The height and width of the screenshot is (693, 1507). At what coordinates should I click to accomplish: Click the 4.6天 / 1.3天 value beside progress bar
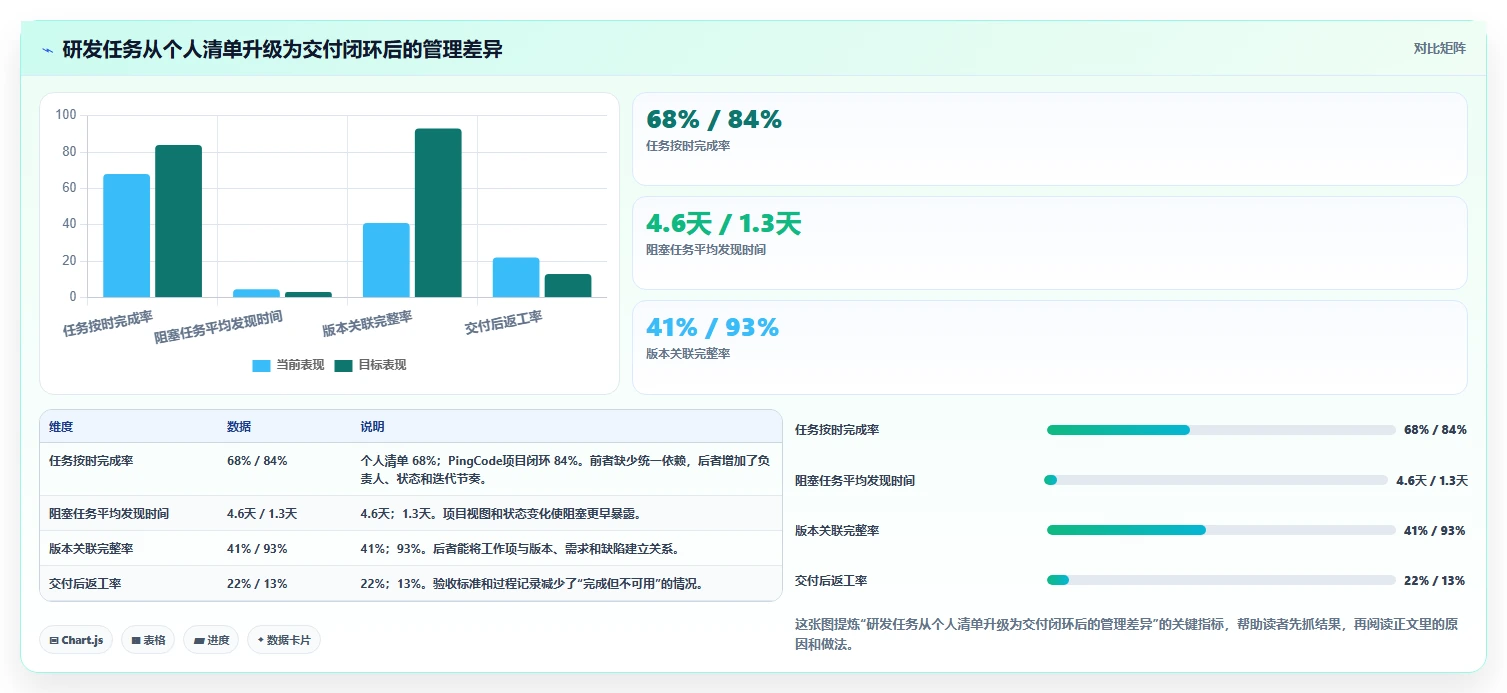tap(1432, 481)
